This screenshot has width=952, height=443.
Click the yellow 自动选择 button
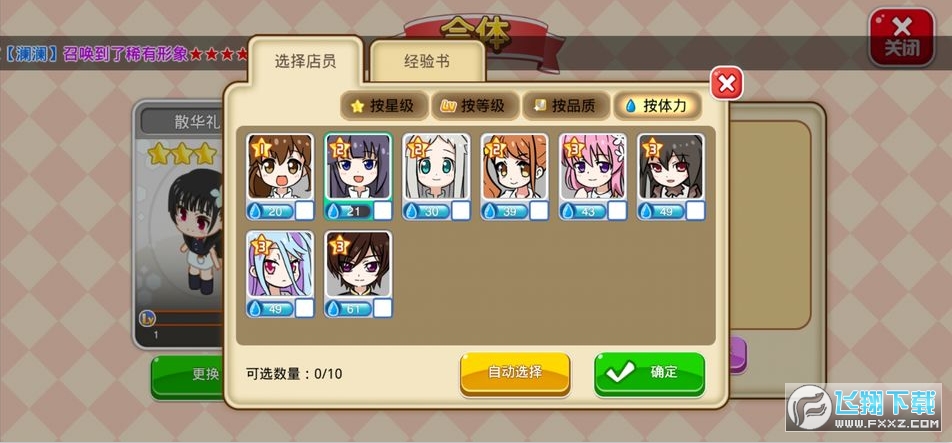tap(515, 373)
